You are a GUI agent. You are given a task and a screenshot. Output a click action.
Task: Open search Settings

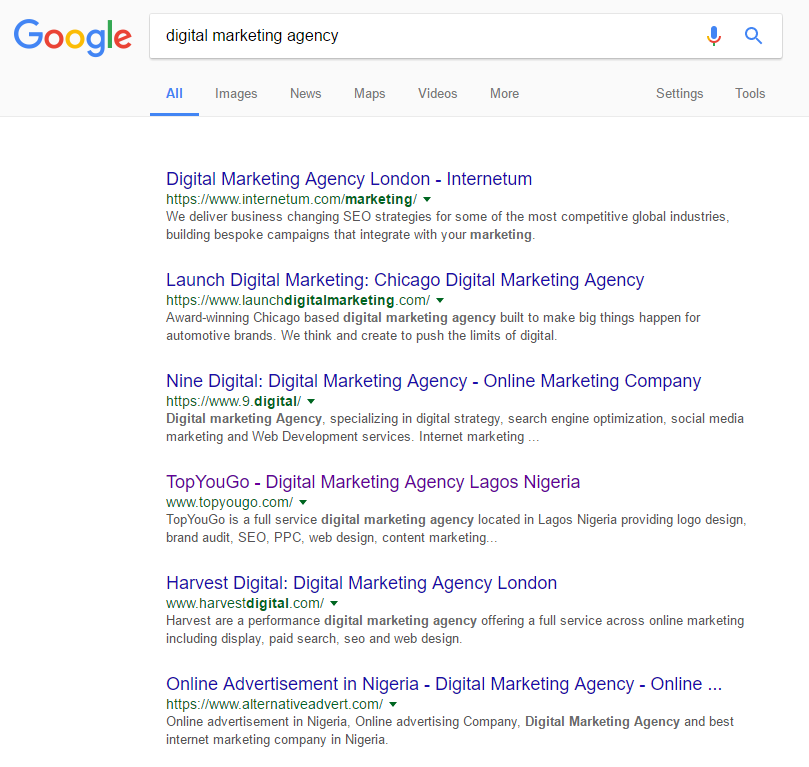679,93
